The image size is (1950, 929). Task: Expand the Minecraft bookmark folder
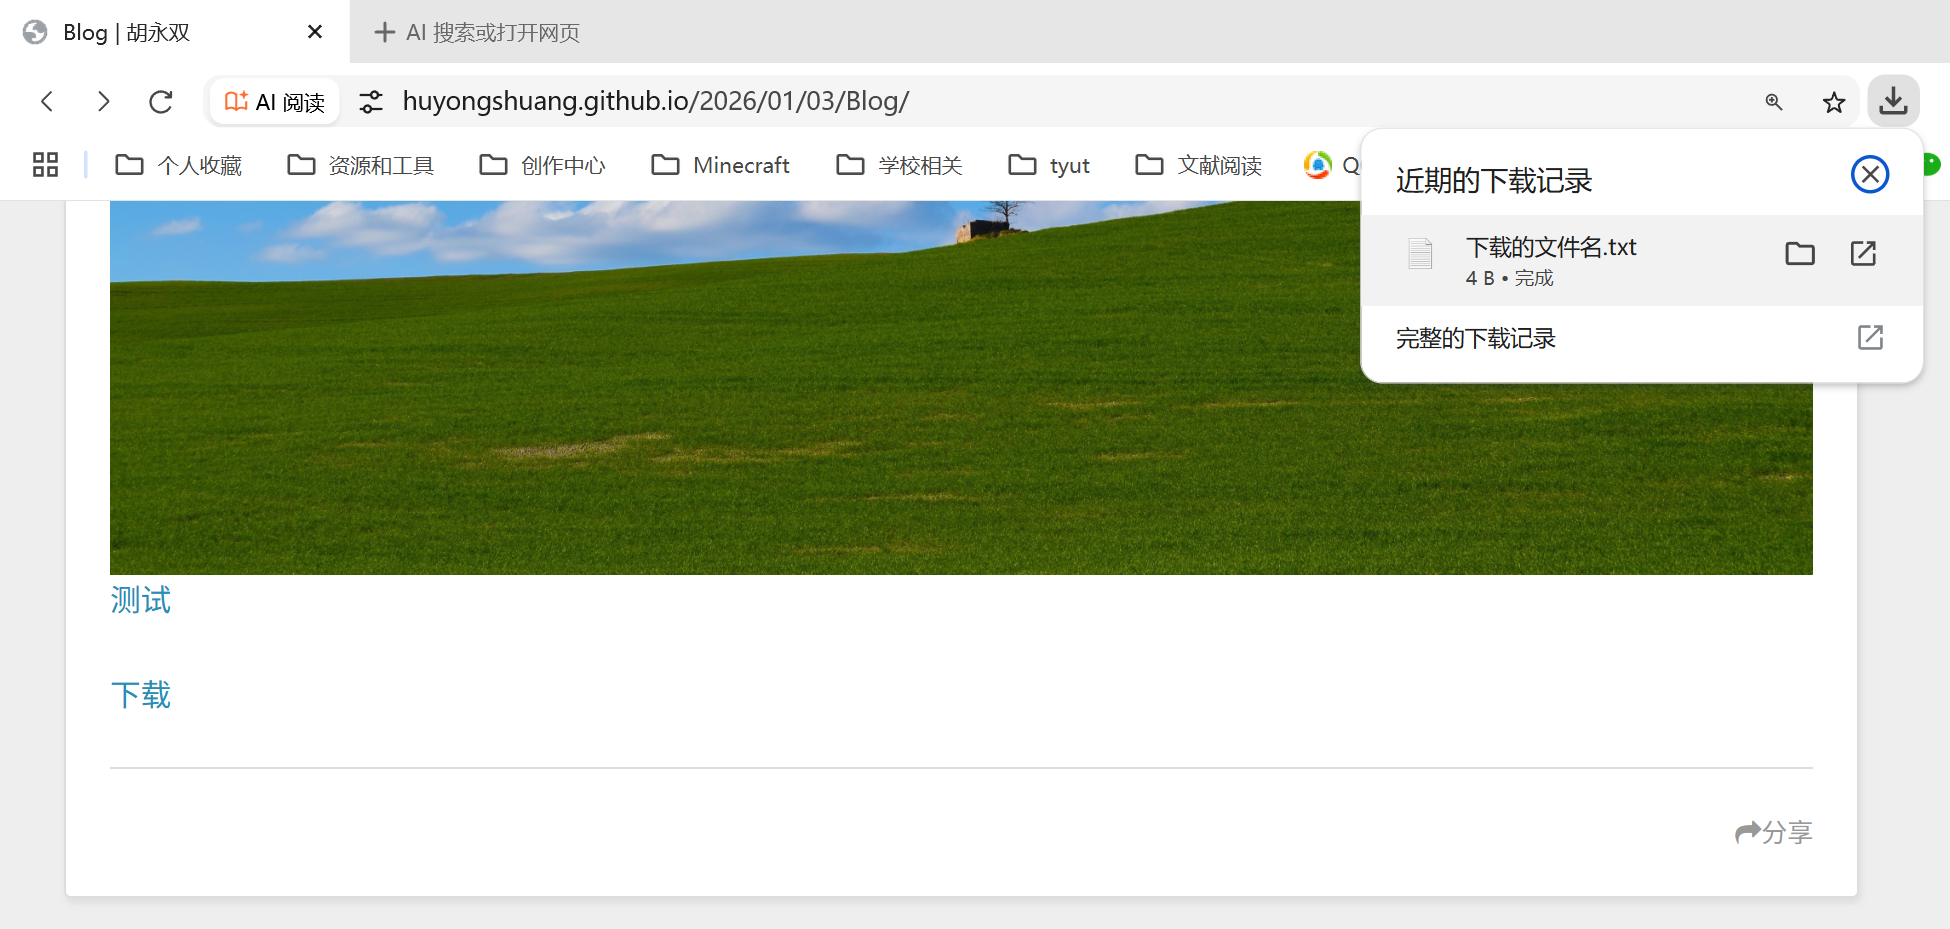[721, 165]
